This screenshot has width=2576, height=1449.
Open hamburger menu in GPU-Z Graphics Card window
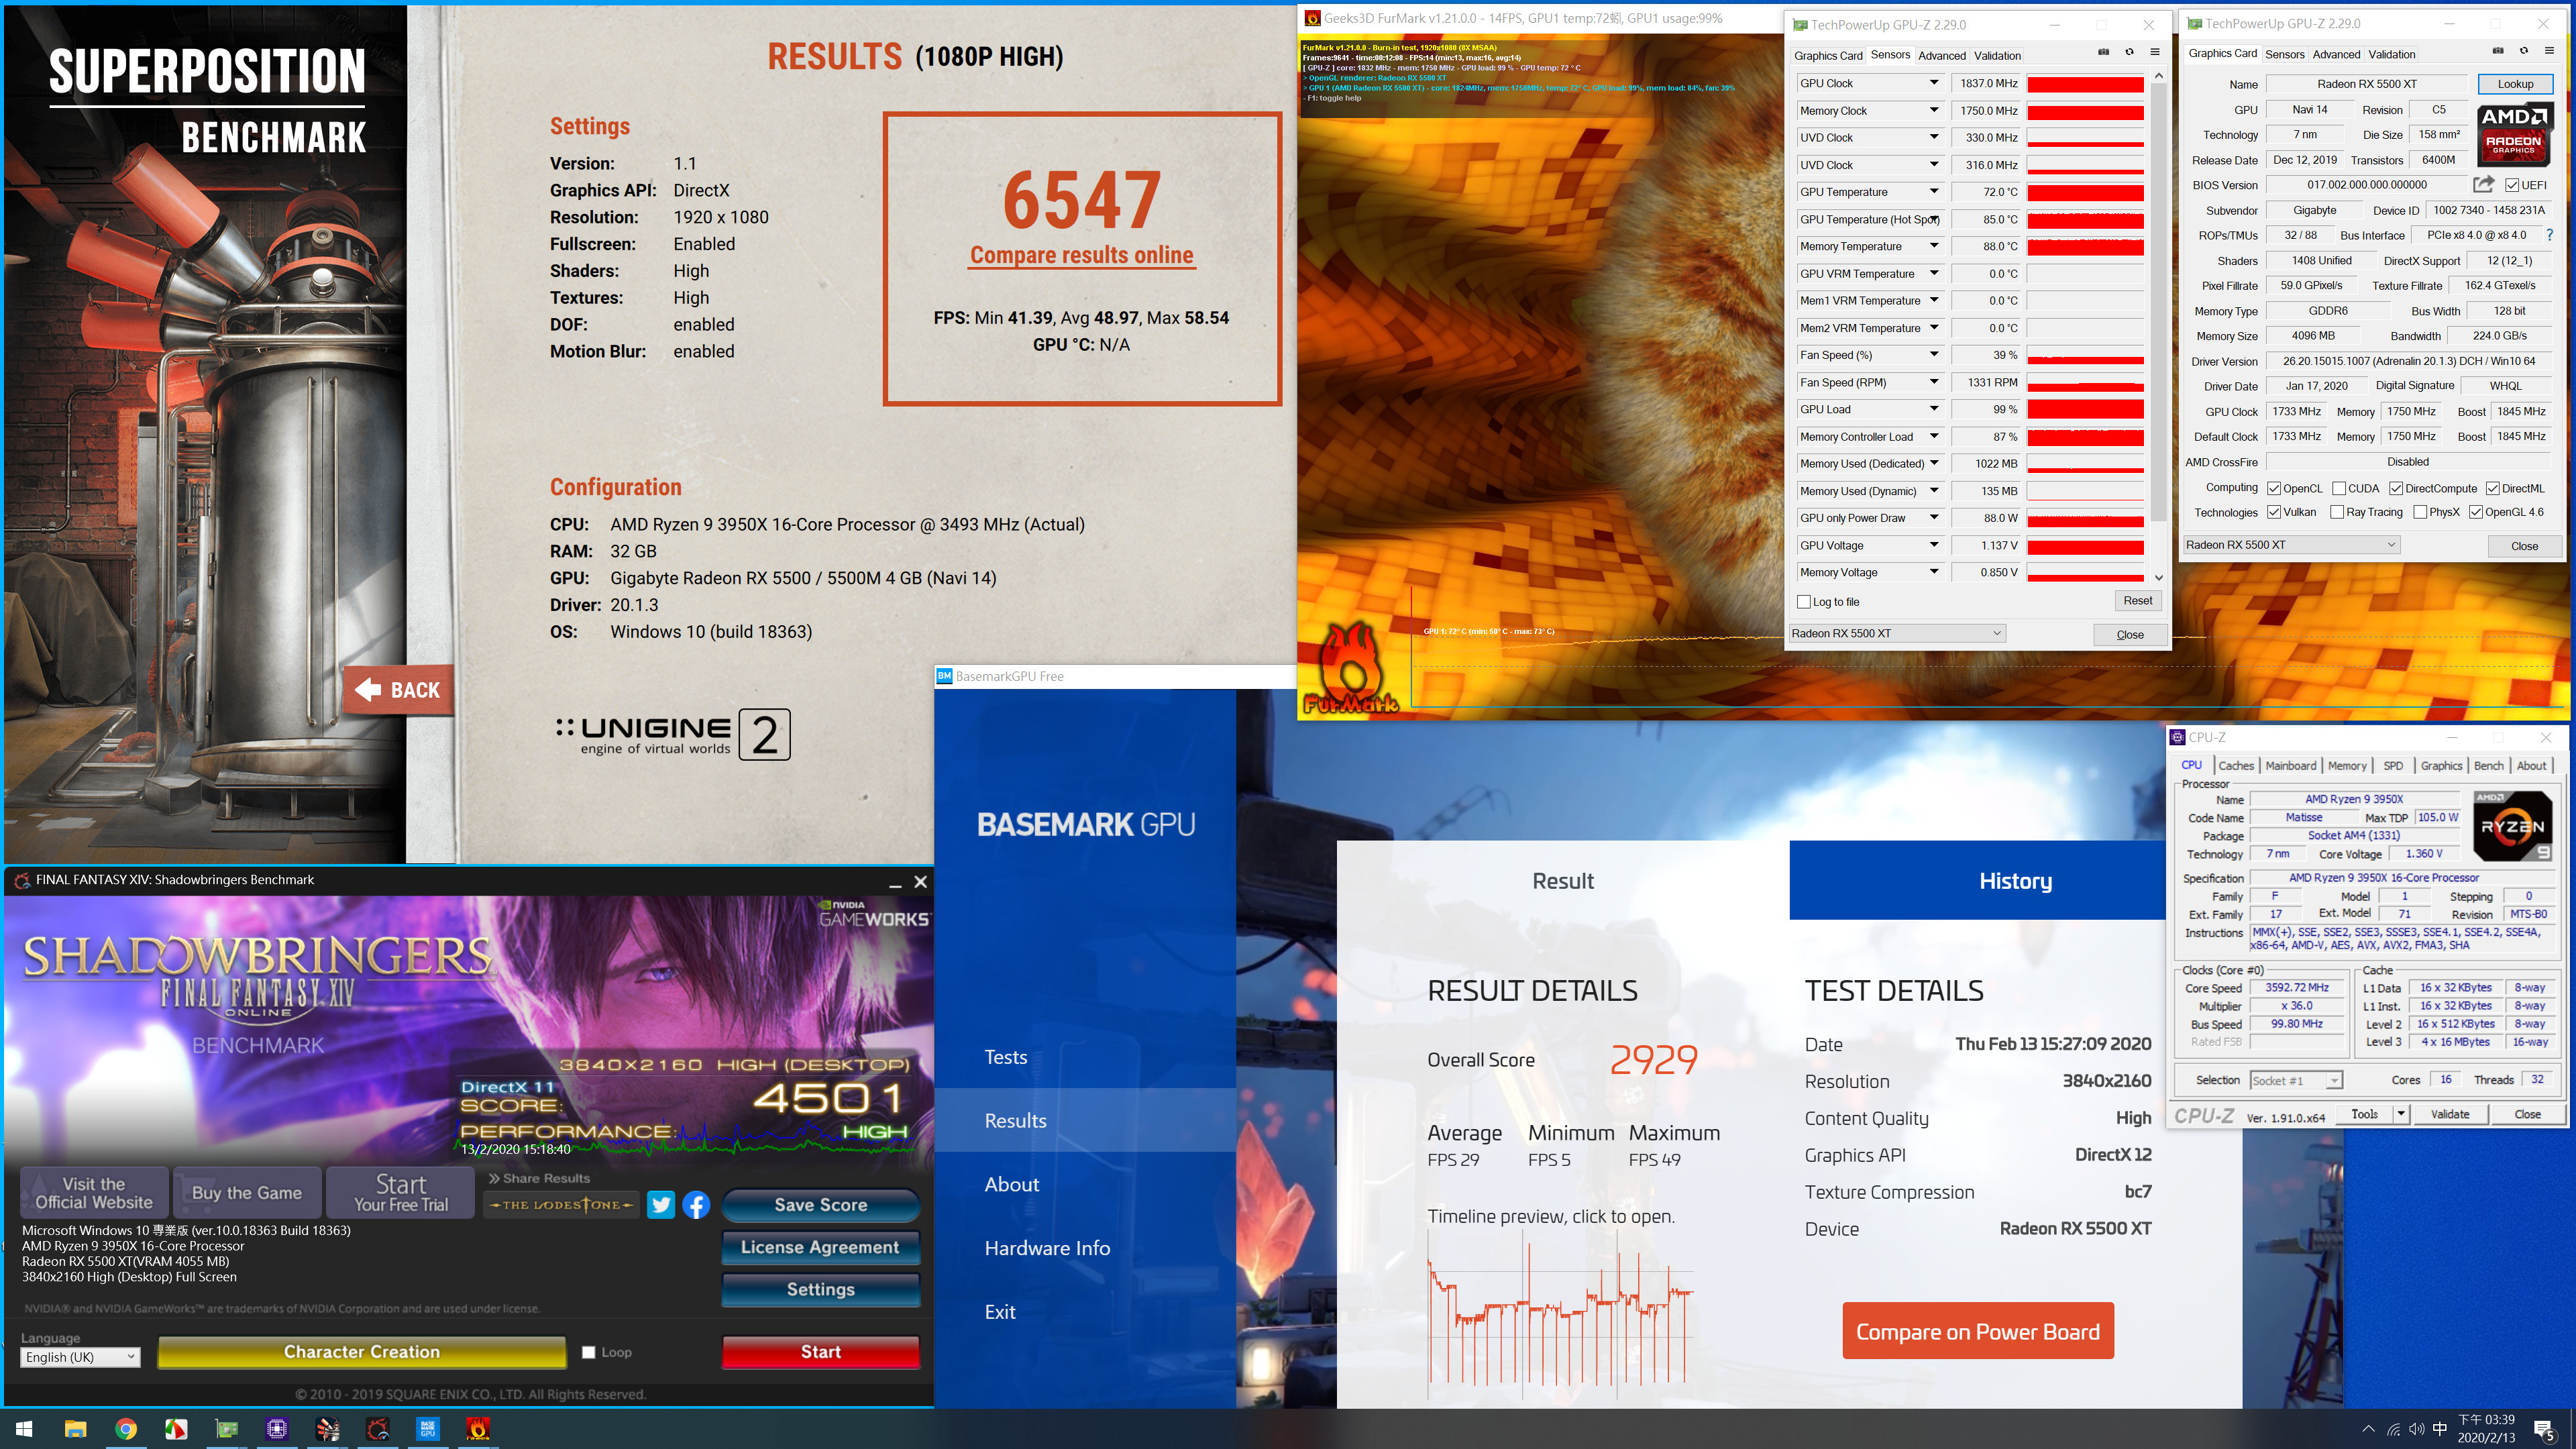(x=2549, y=50)
